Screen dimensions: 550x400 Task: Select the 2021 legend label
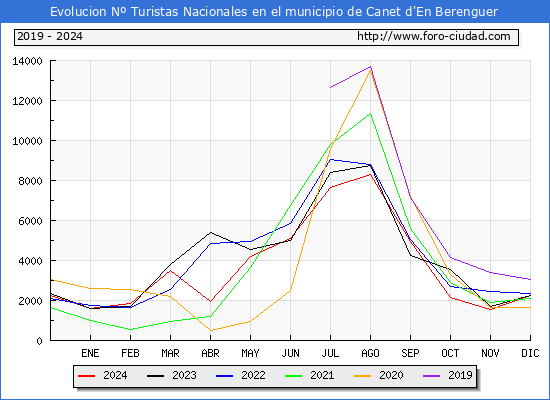click(x=322, y=375)
